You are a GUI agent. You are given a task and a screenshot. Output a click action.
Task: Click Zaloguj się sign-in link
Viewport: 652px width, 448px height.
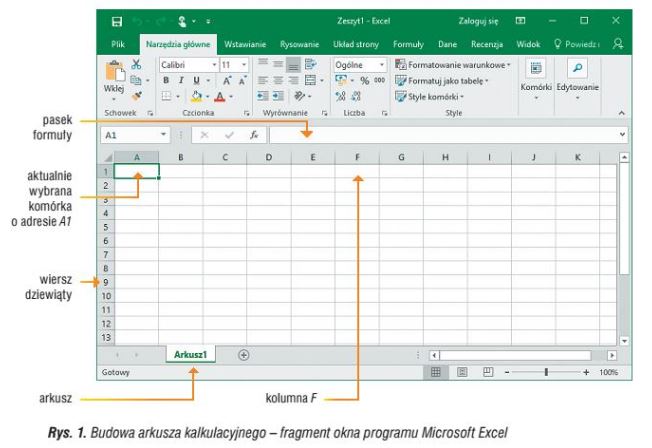[478, 21]
